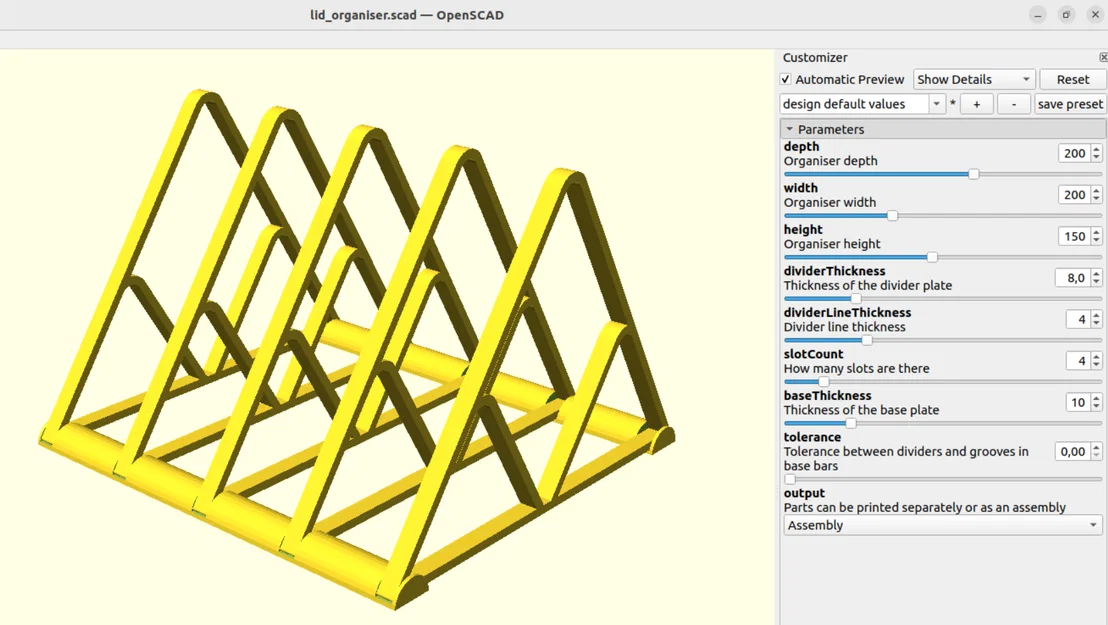Click the slotCount spin box arrows
The image size is (1108, 625).
point(1097,361)
